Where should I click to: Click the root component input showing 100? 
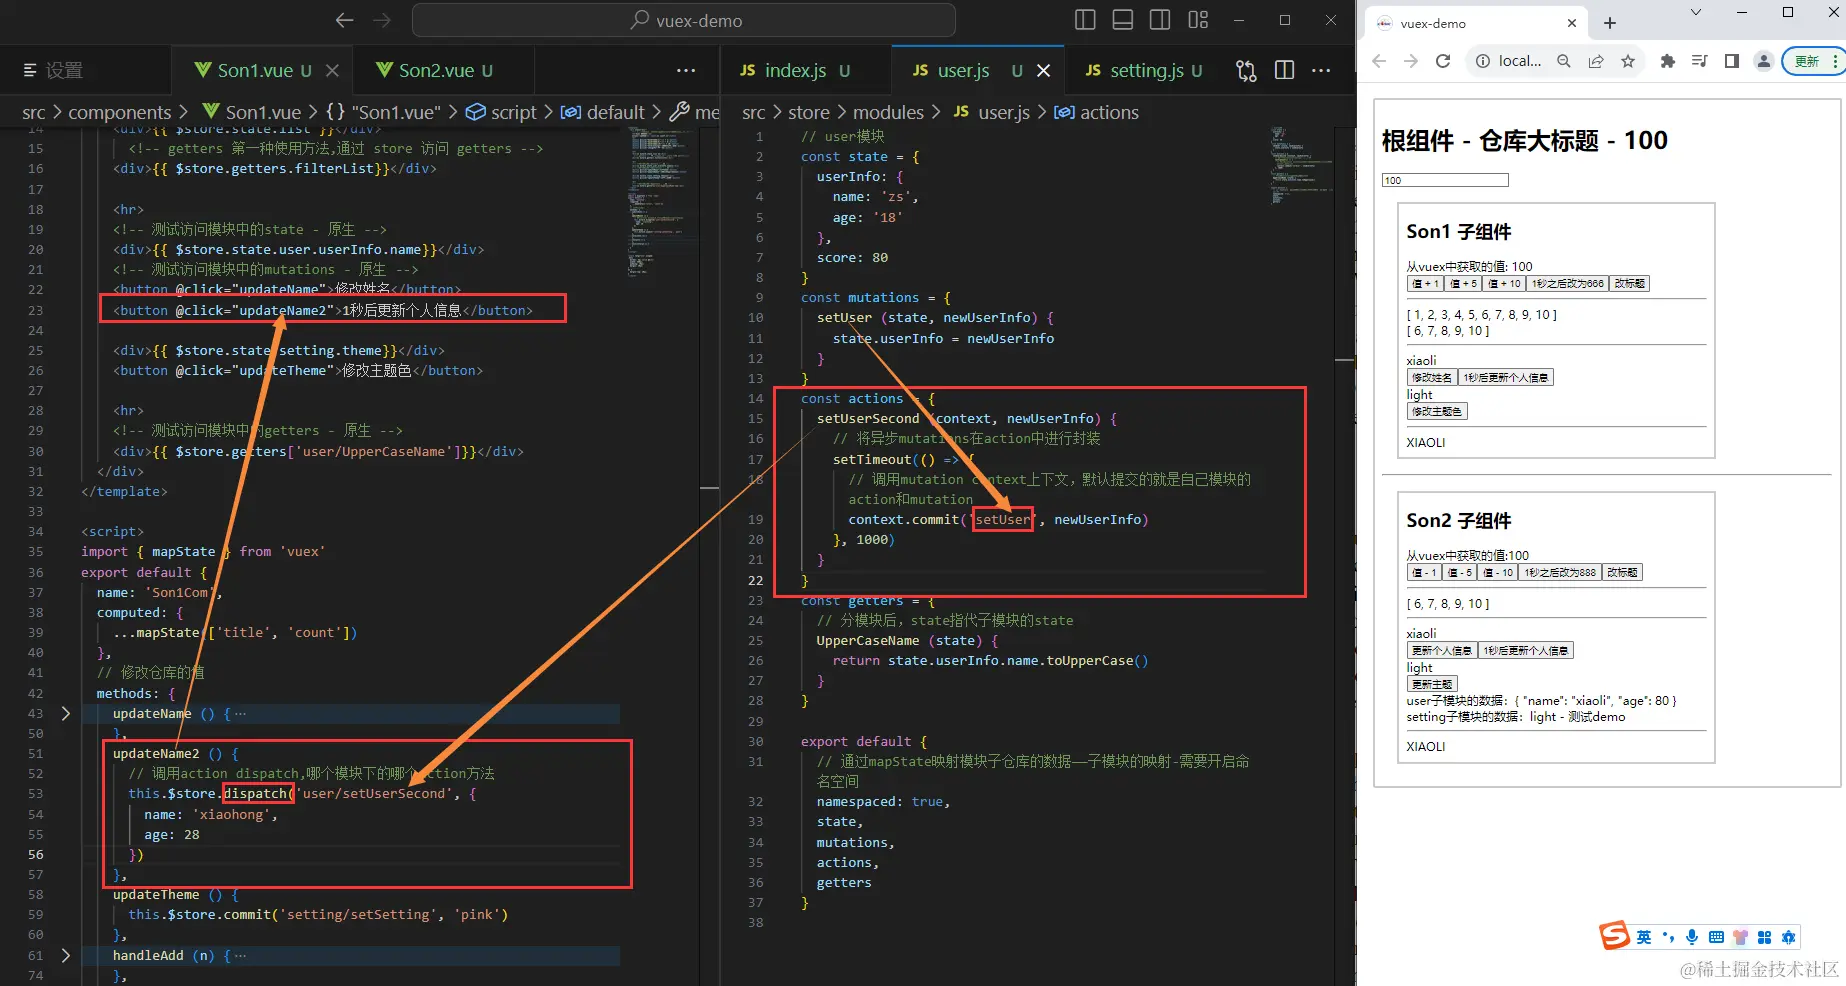[x=1445, y=180]
